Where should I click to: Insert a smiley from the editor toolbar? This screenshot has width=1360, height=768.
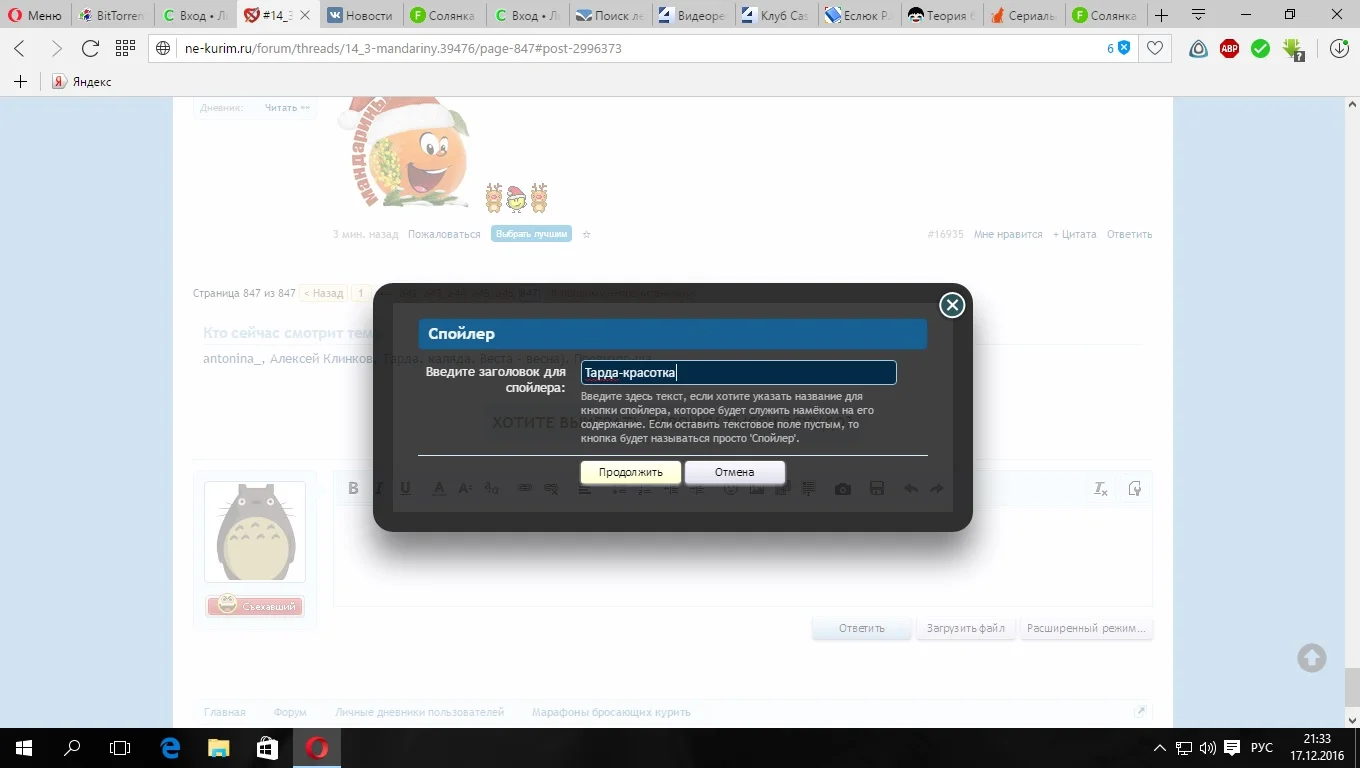[x=732, y=488]
